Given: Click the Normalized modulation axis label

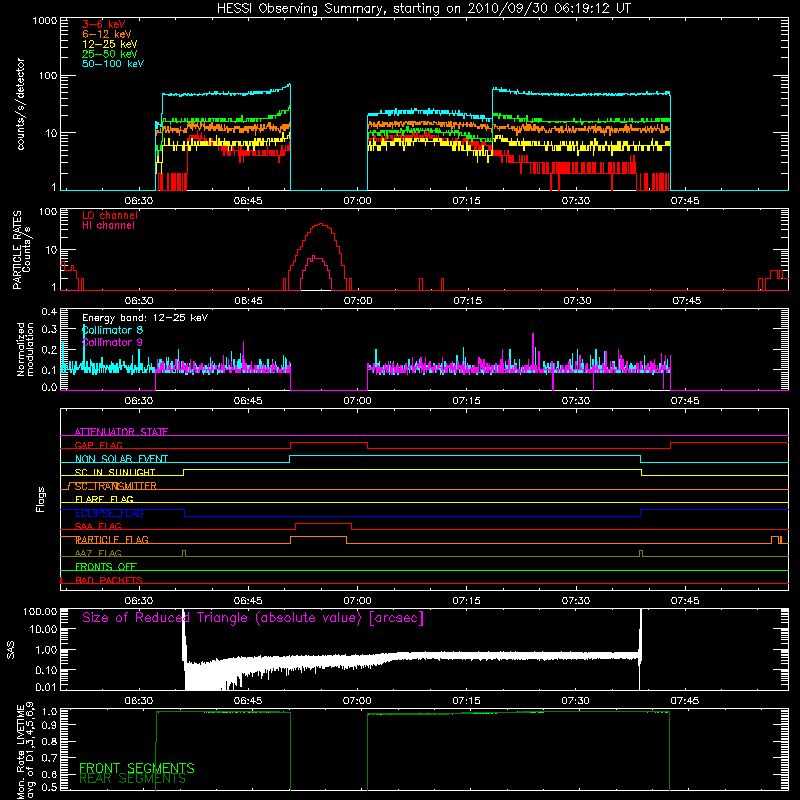Looking at the screenshot, I should point(25,349).
